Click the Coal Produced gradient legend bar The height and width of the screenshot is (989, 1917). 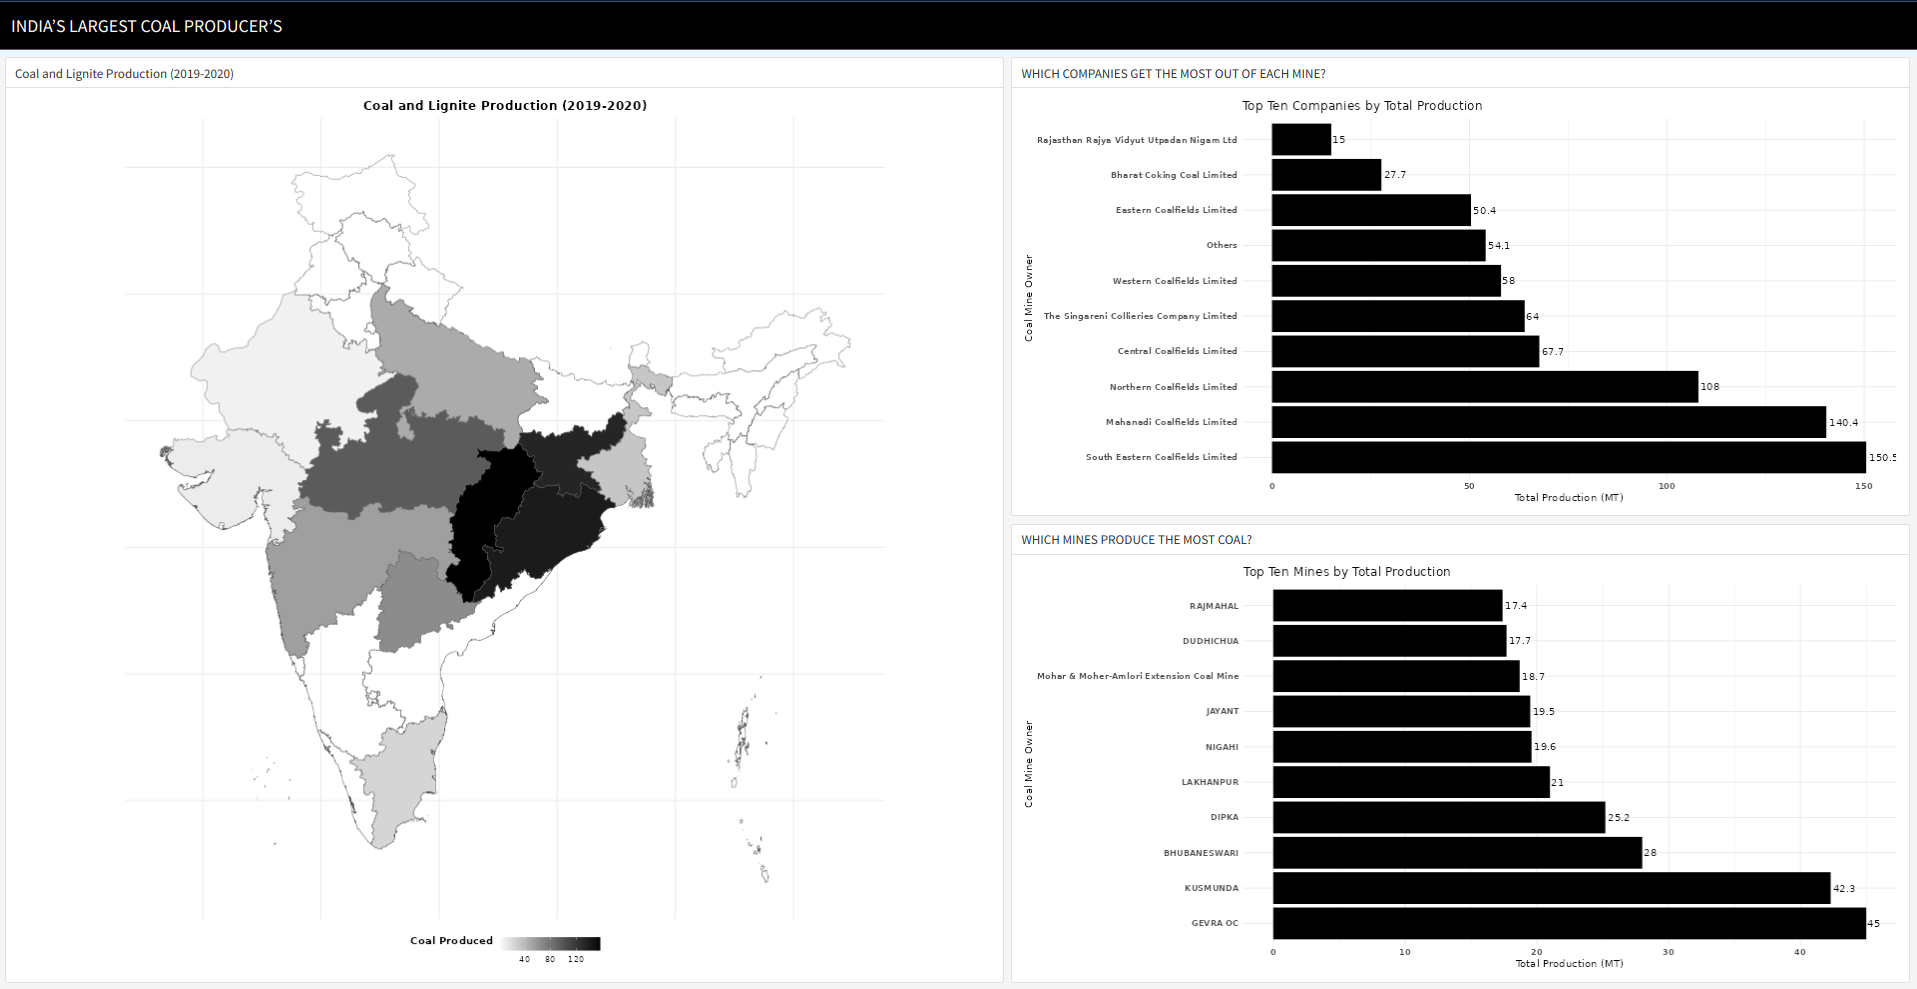click(x=550, y=943)
